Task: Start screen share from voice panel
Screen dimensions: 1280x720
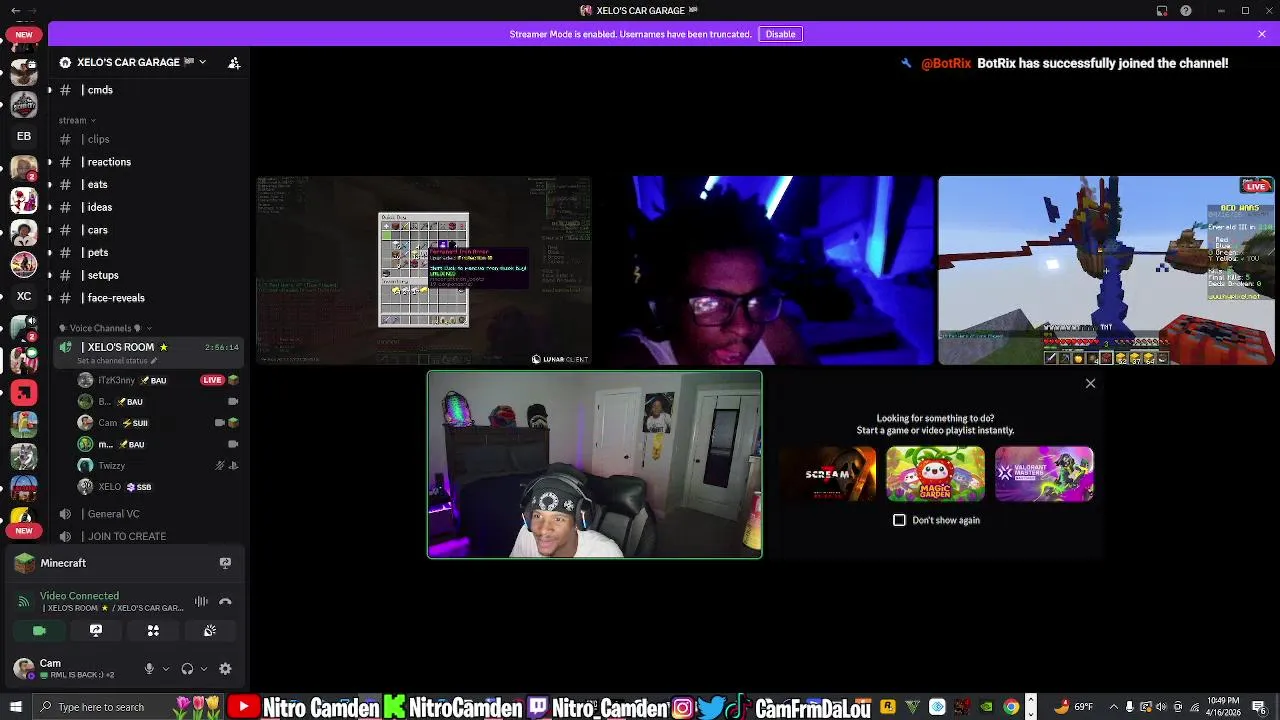Action: [x=96, y=631]
